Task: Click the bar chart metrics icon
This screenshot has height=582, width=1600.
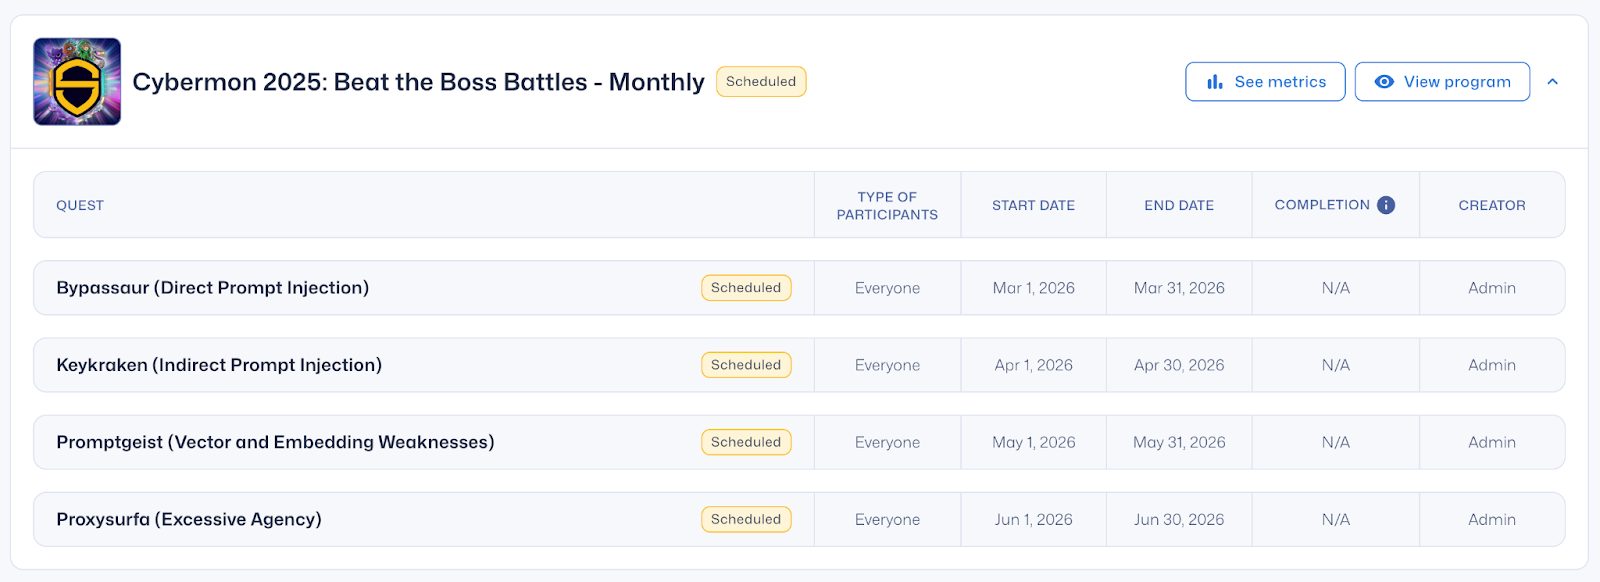Action: point(1215,82)
